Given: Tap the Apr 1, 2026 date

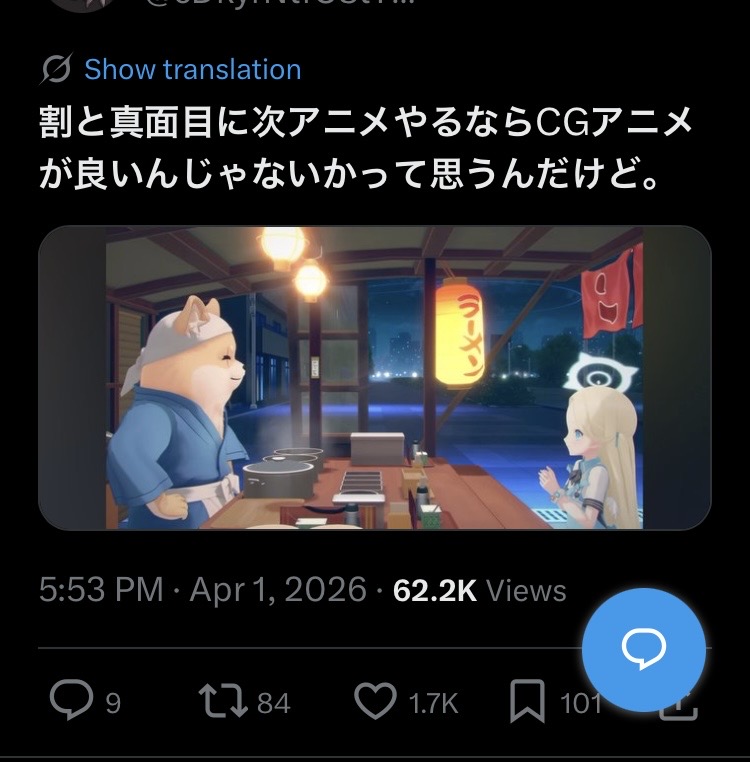Looking at the screenshot, I should (x=278, y=590).
